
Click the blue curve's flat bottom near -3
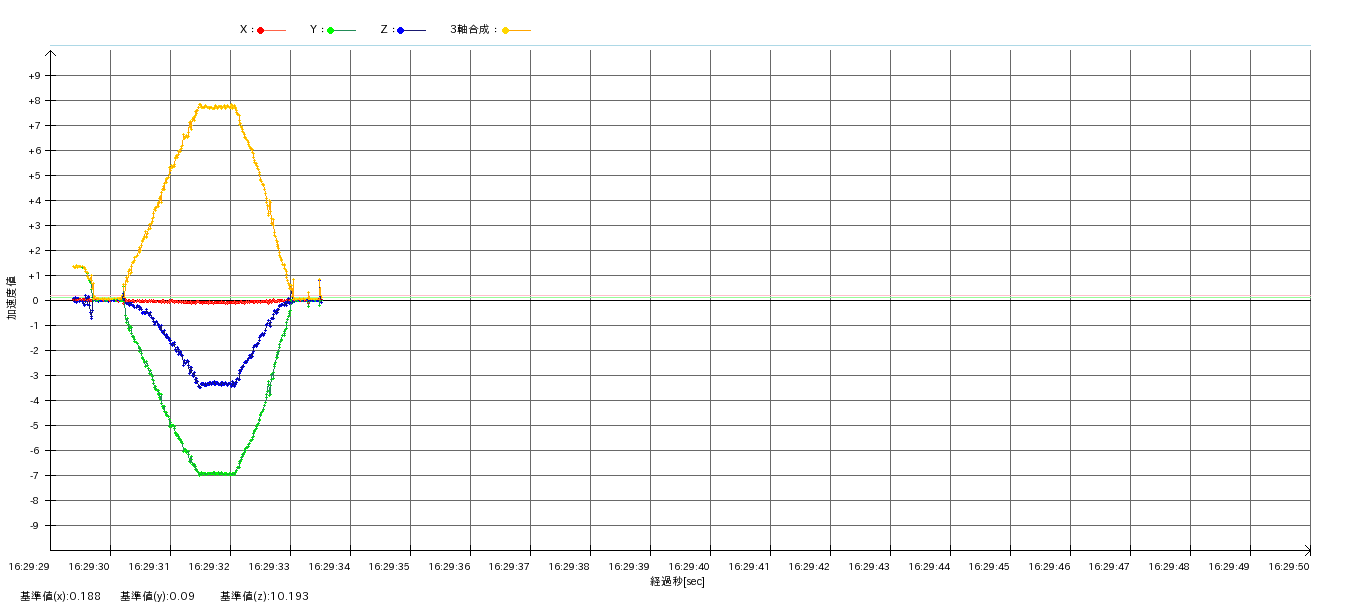tap(217, 383)
